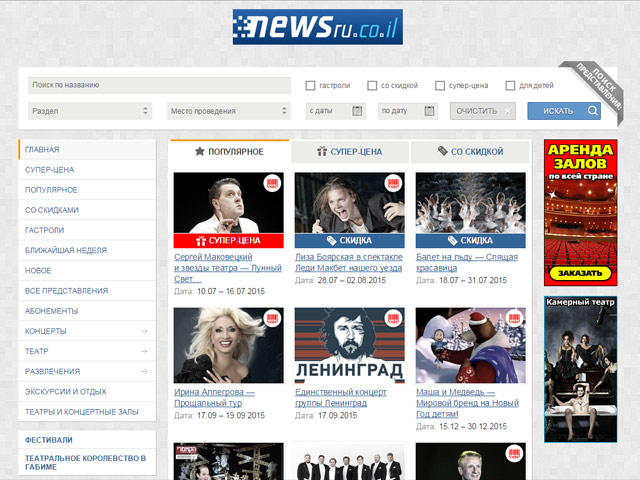The width and height of the screenshot is (640, 480).
Task: Open 'Ирина Аллегрова — Прощальный тур' link
Action: pos(214,398)
